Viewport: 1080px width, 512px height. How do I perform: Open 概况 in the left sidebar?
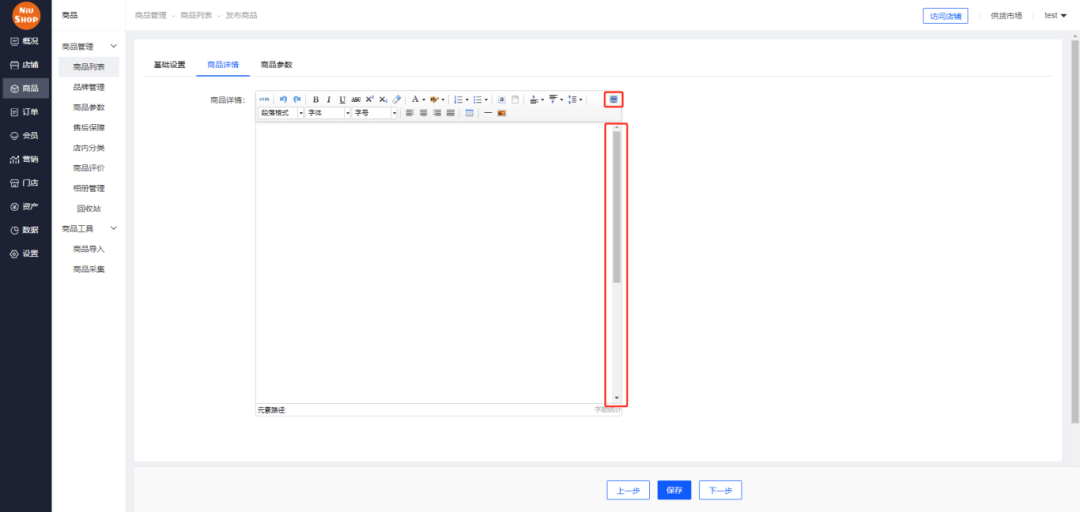[25, 41]
